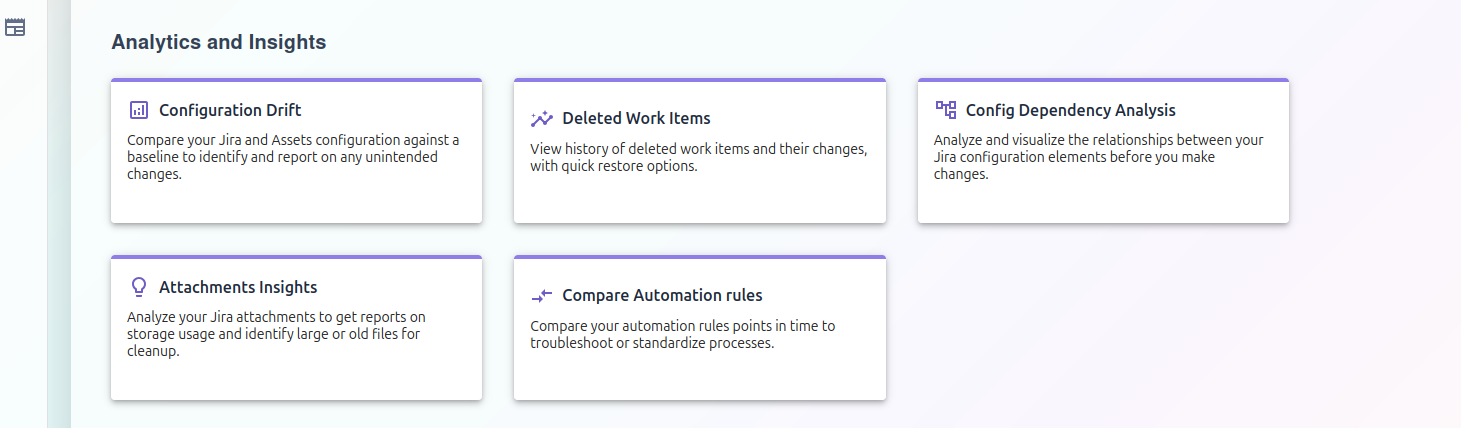This screenshot has height=428, width=1461.
Task: Click blank area below Configuration Drift description
Action: point(296,203)
